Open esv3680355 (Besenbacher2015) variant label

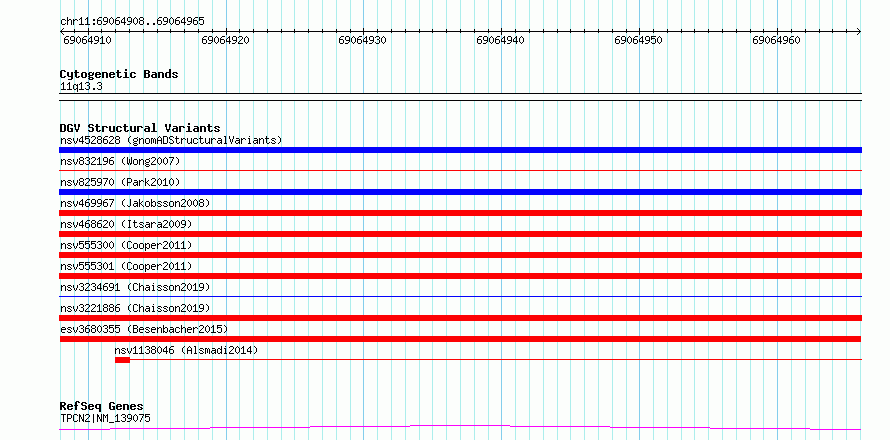click(x=144, y=329)
